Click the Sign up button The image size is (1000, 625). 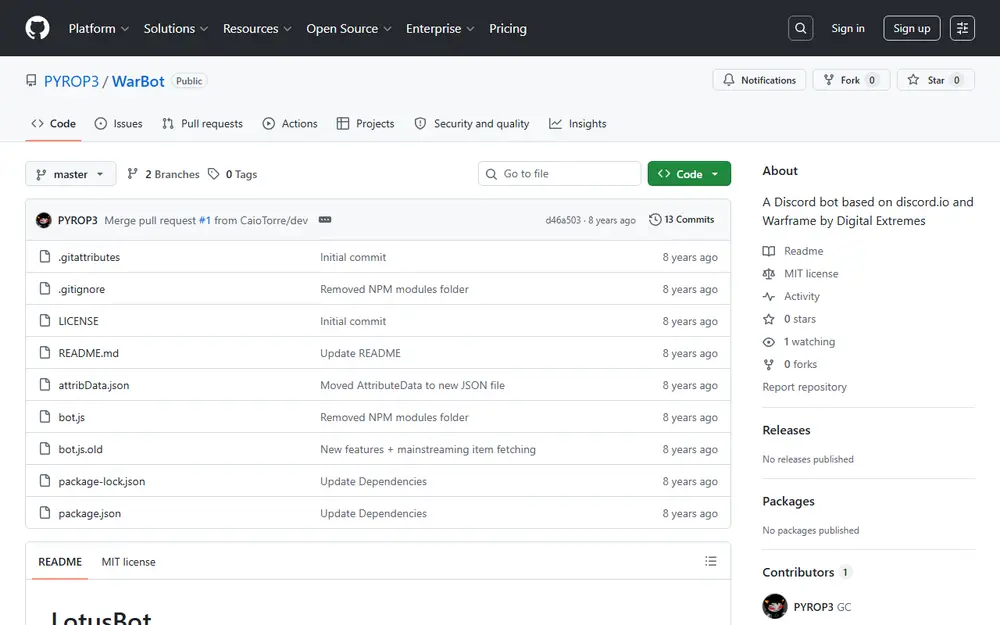click(911, 28)
